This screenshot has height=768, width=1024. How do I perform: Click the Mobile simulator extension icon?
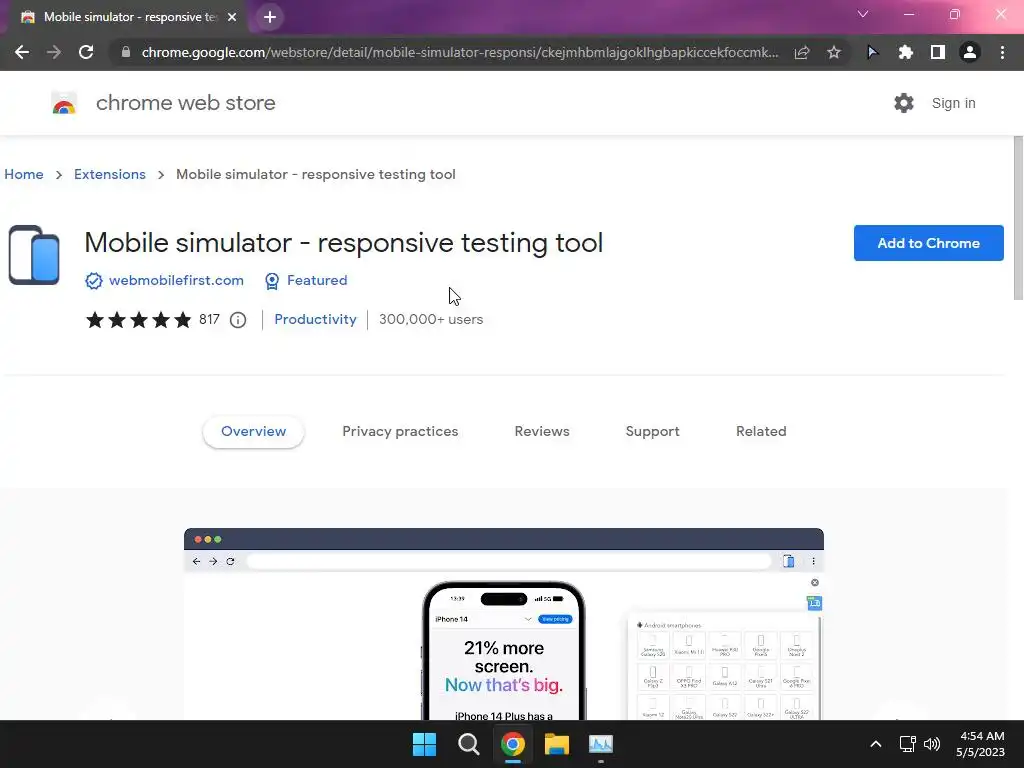point(34,255)
